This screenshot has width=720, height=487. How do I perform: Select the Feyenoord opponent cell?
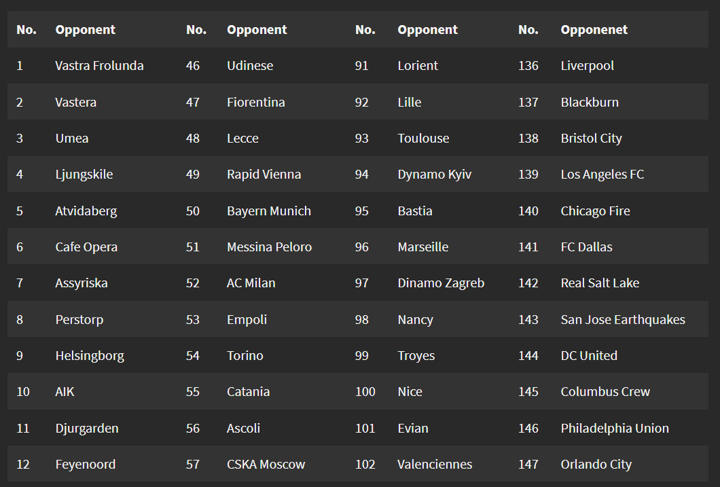85,464
